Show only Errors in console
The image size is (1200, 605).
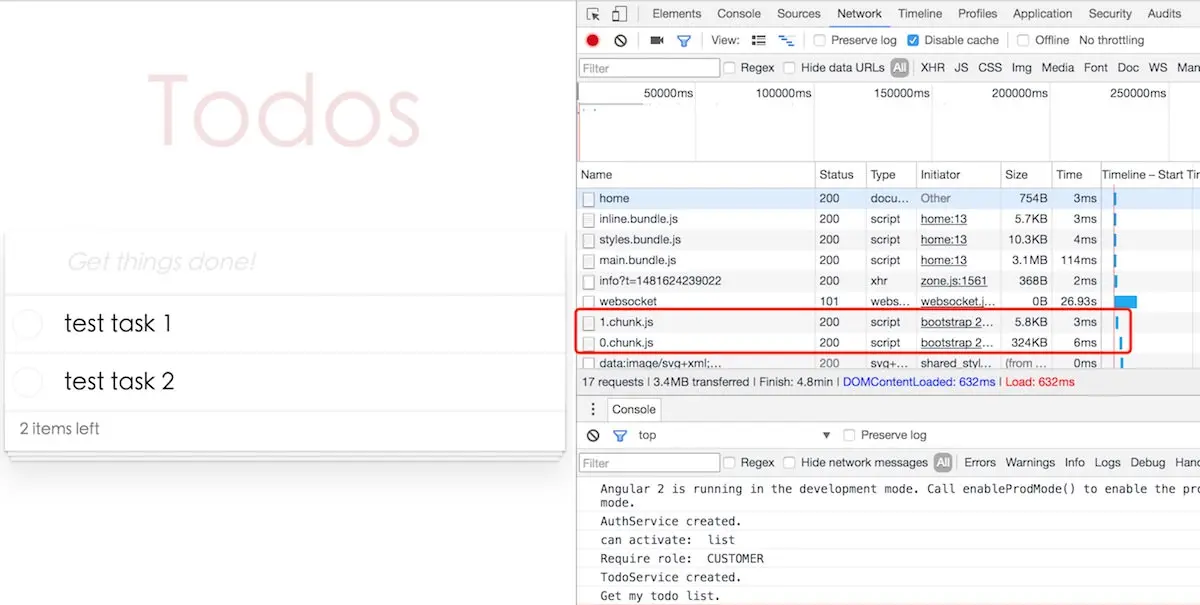coord(980,463)
